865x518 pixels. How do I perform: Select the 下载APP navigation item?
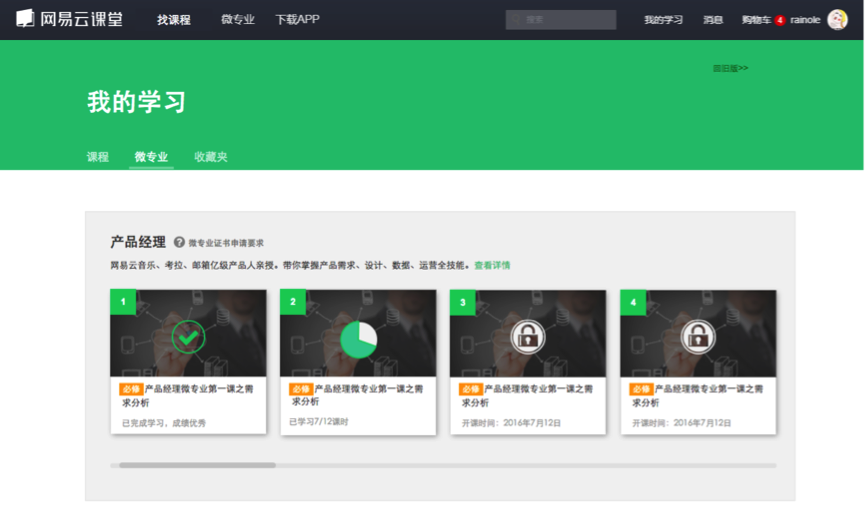pyautogui.click(x=297, y=19)
